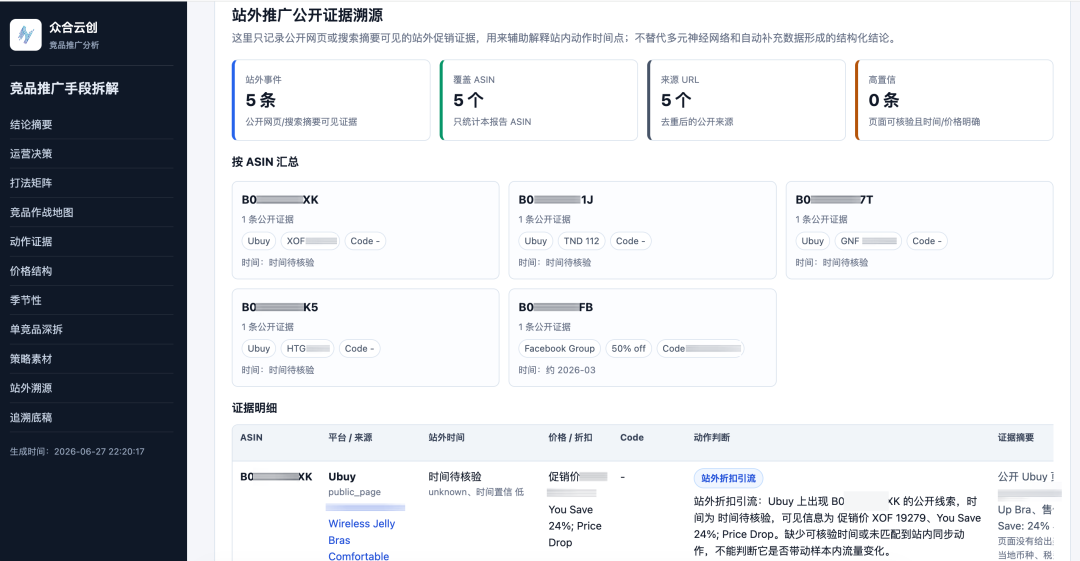Click the Ubuy tag in XK card
The height and width of the screenshot is (561, 1080).
click(x=259, y=241)
